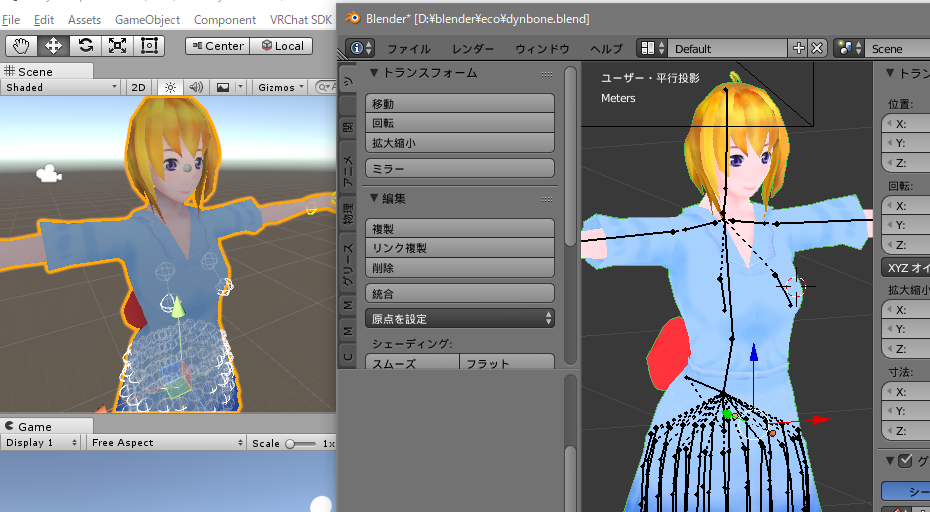Open Unity Edit menu
930x512 pixels.
(x=44, y=20)
